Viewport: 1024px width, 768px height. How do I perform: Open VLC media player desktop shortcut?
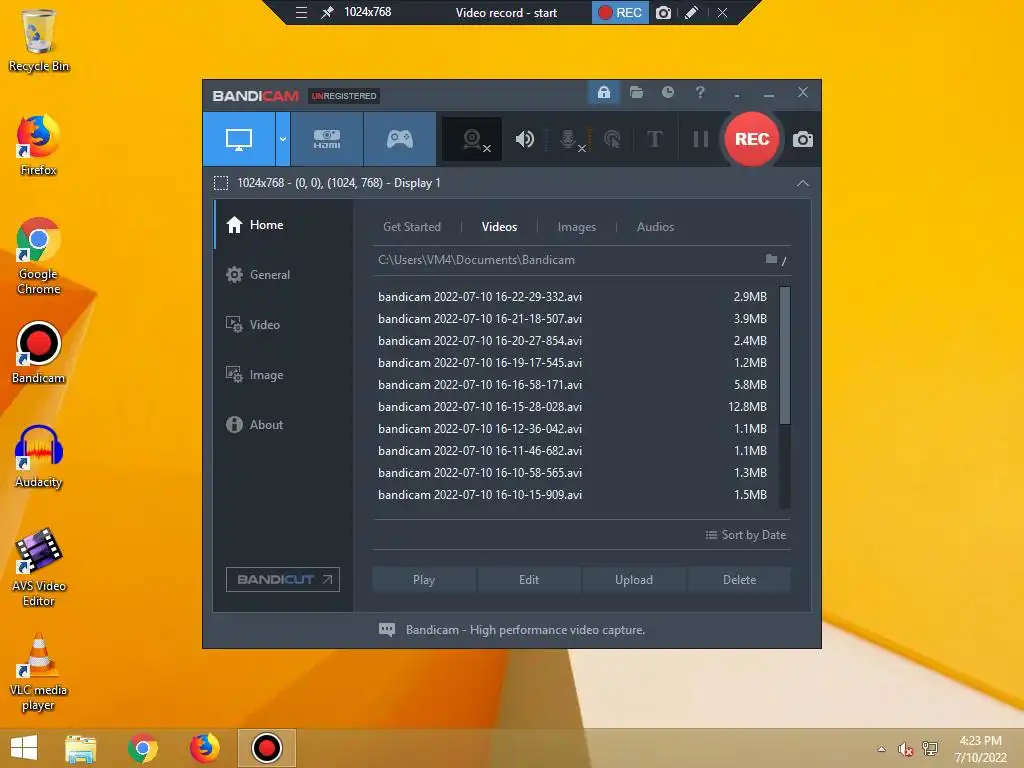[x=39, y=672]
